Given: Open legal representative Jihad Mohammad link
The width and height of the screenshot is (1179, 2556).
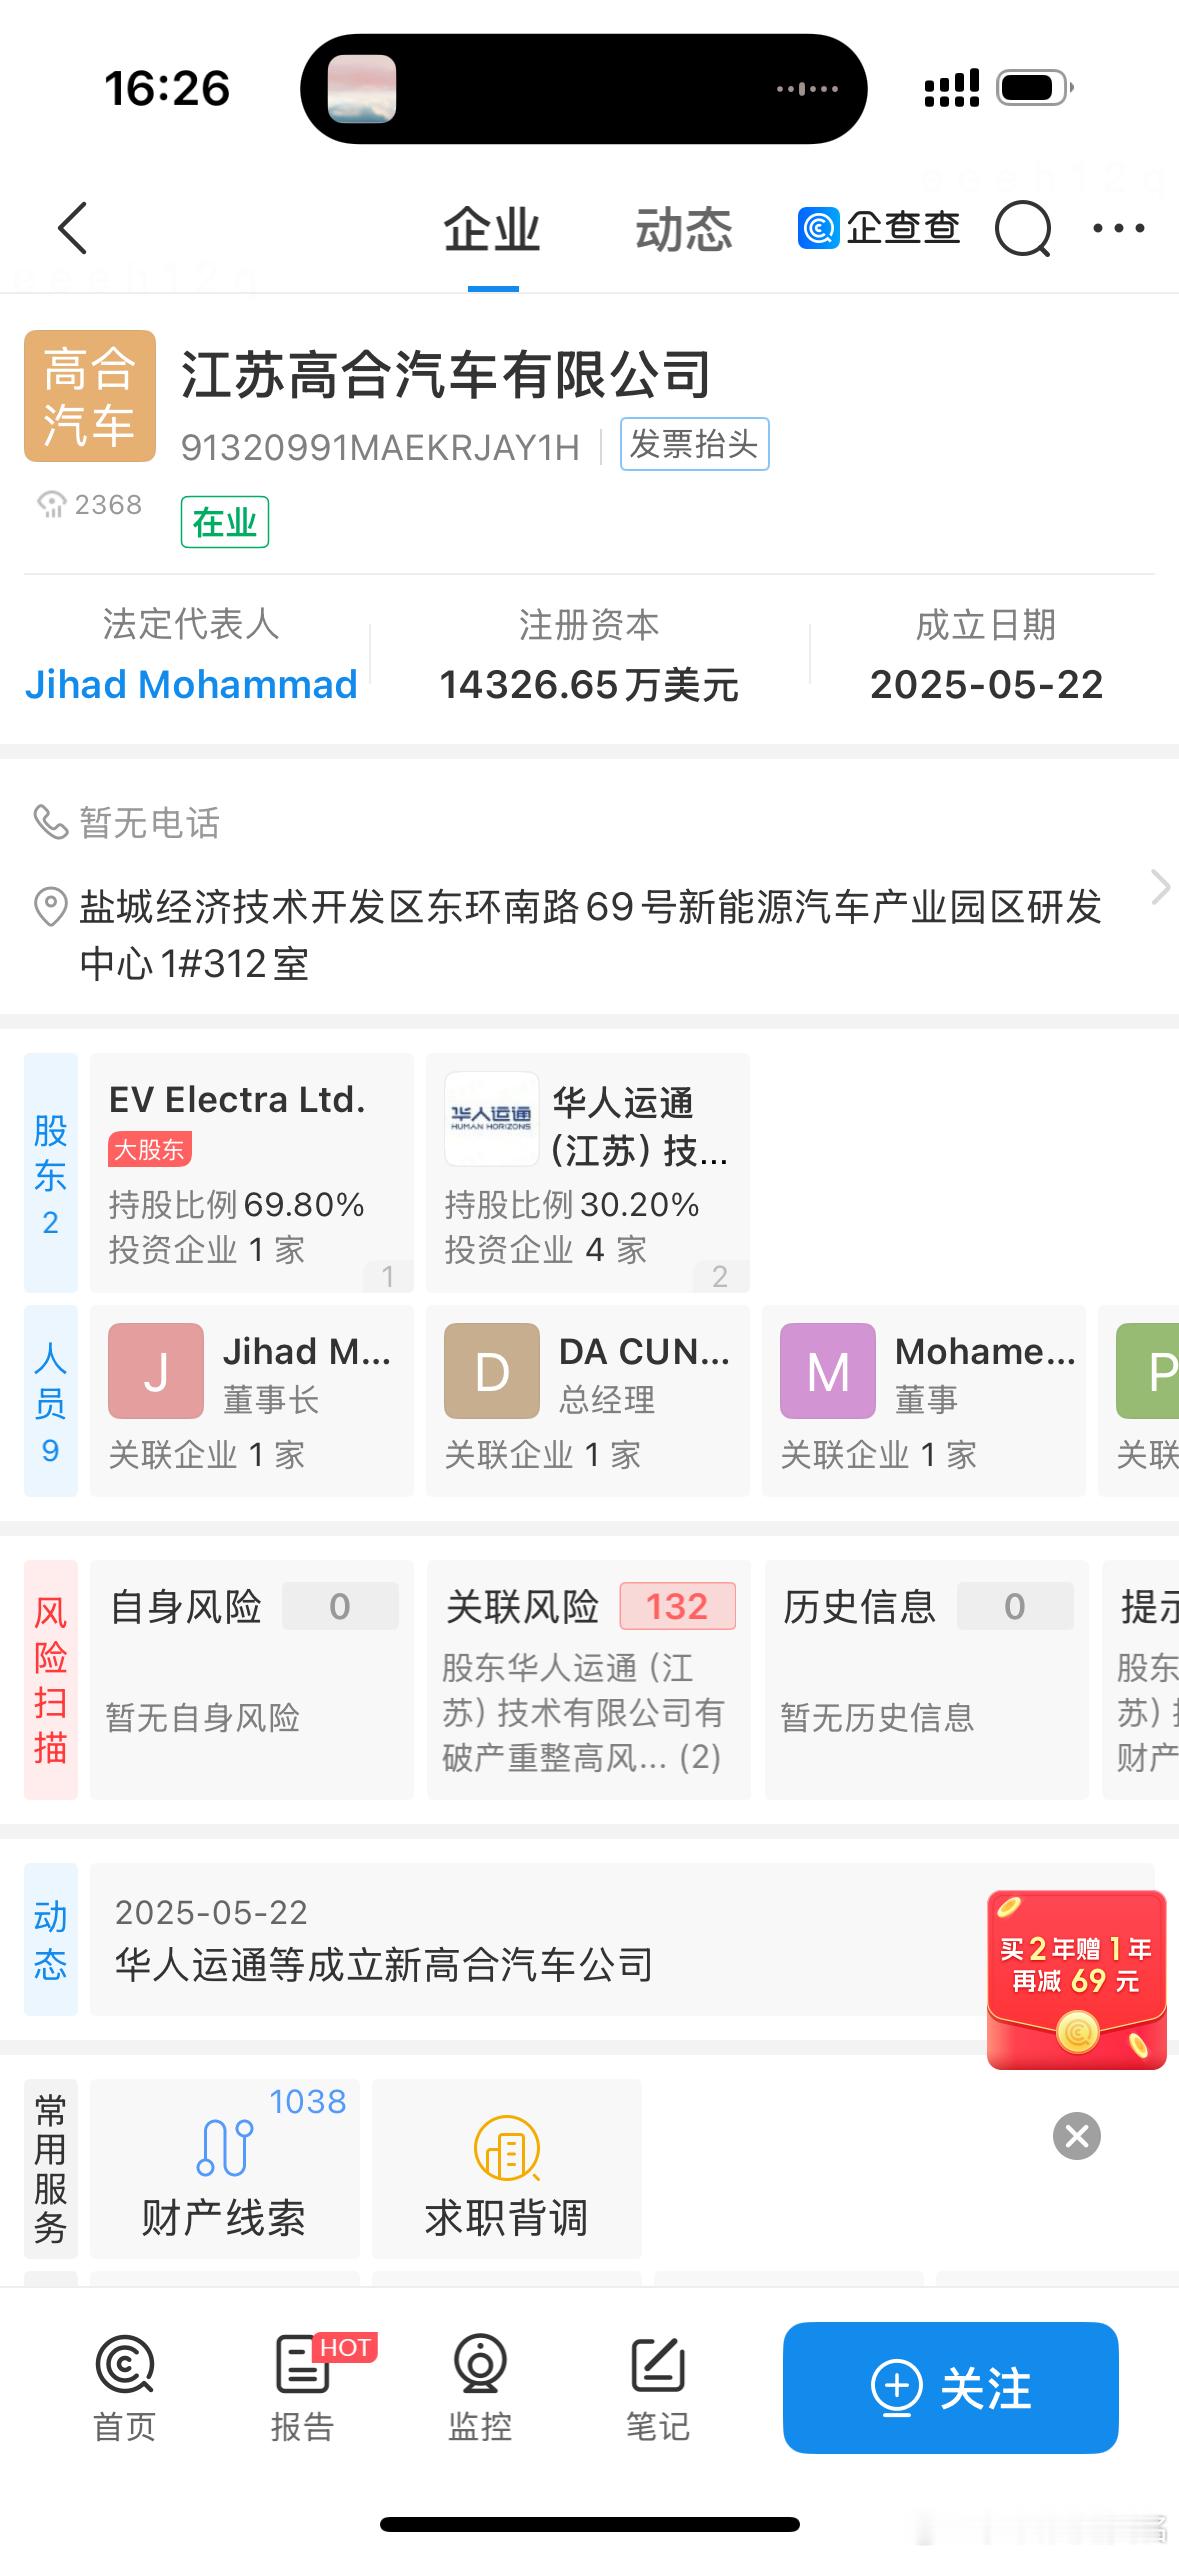Looking at the screenshot, I should point(191,685).
